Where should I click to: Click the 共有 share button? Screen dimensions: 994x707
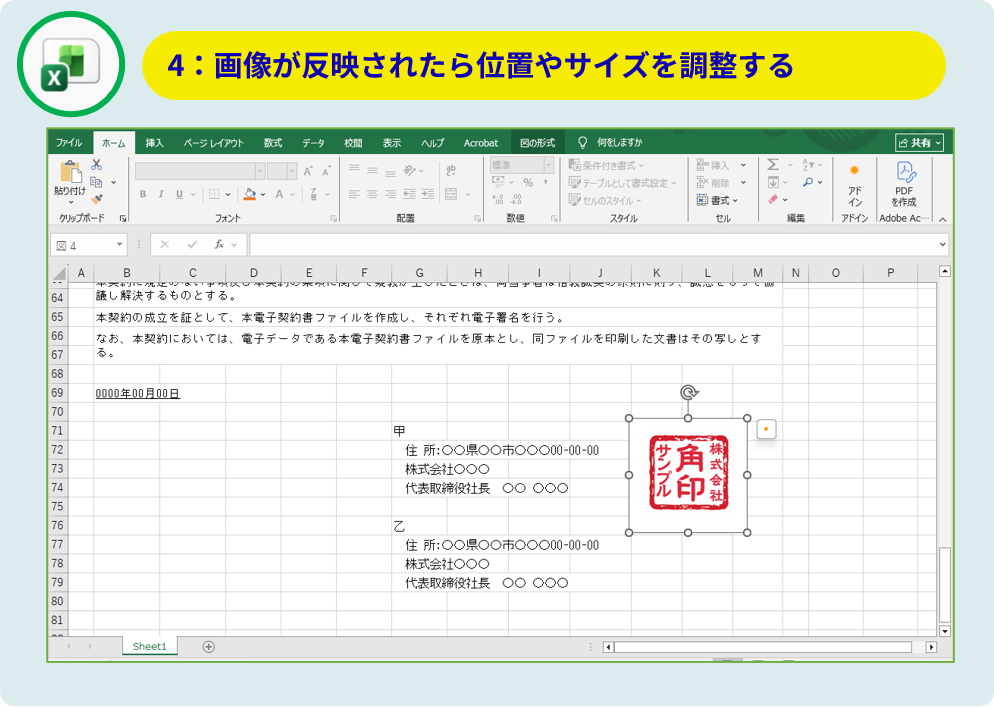(x=919, y=143)
